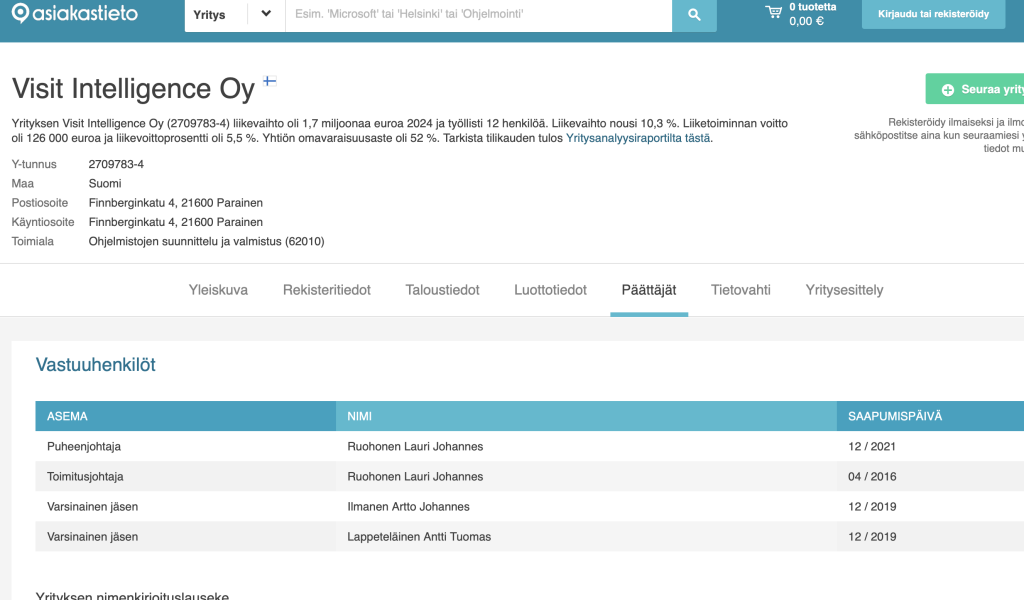This screenshot has width=1024, height=600.
Task: Click the date 04 / 2016
Action: tap(872, 477)
